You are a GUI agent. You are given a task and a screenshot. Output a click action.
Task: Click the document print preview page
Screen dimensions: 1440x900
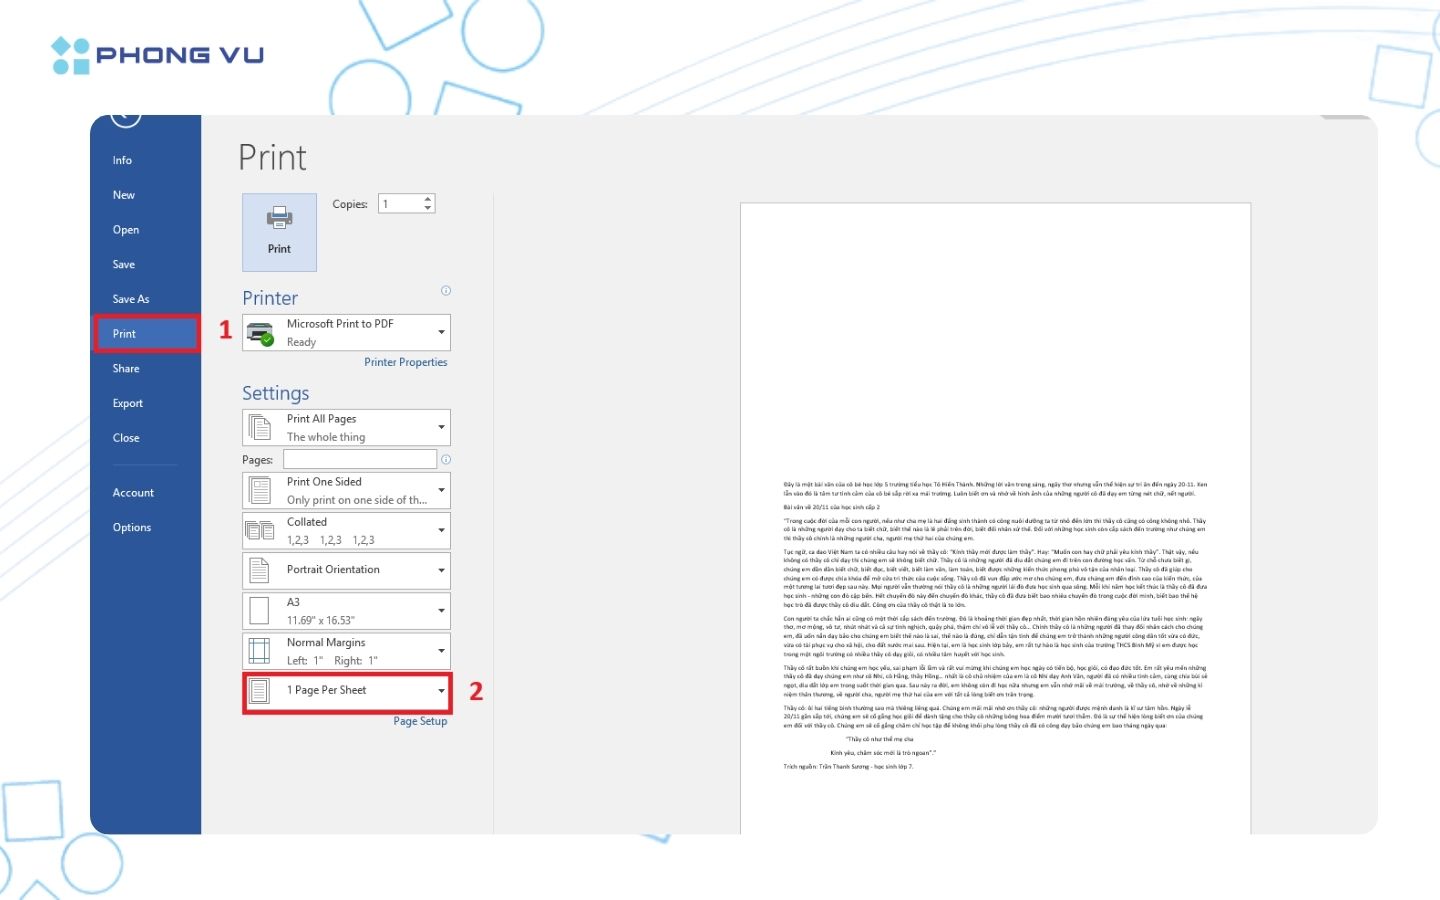(995, 518)
